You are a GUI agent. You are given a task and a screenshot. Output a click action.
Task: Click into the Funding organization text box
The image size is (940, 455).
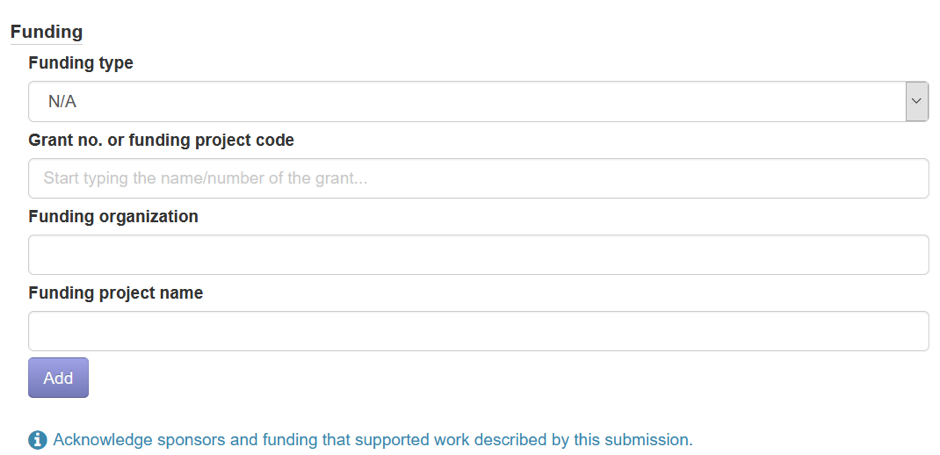click(x=478, y=255)
